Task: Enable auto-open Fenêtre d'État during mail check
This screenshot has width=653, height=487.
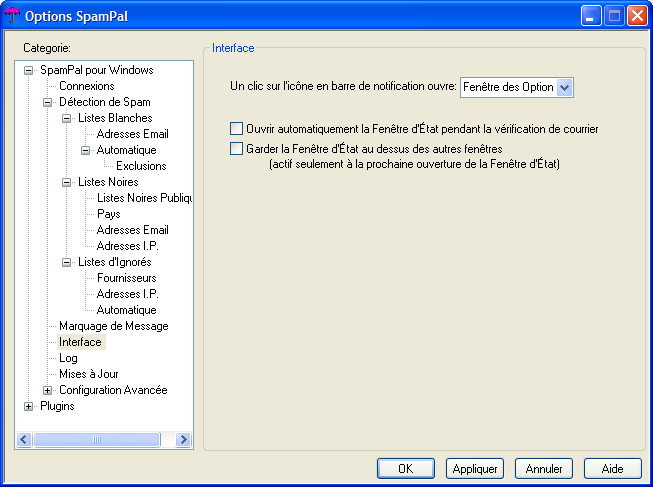Action: click(x=236, y=129)
